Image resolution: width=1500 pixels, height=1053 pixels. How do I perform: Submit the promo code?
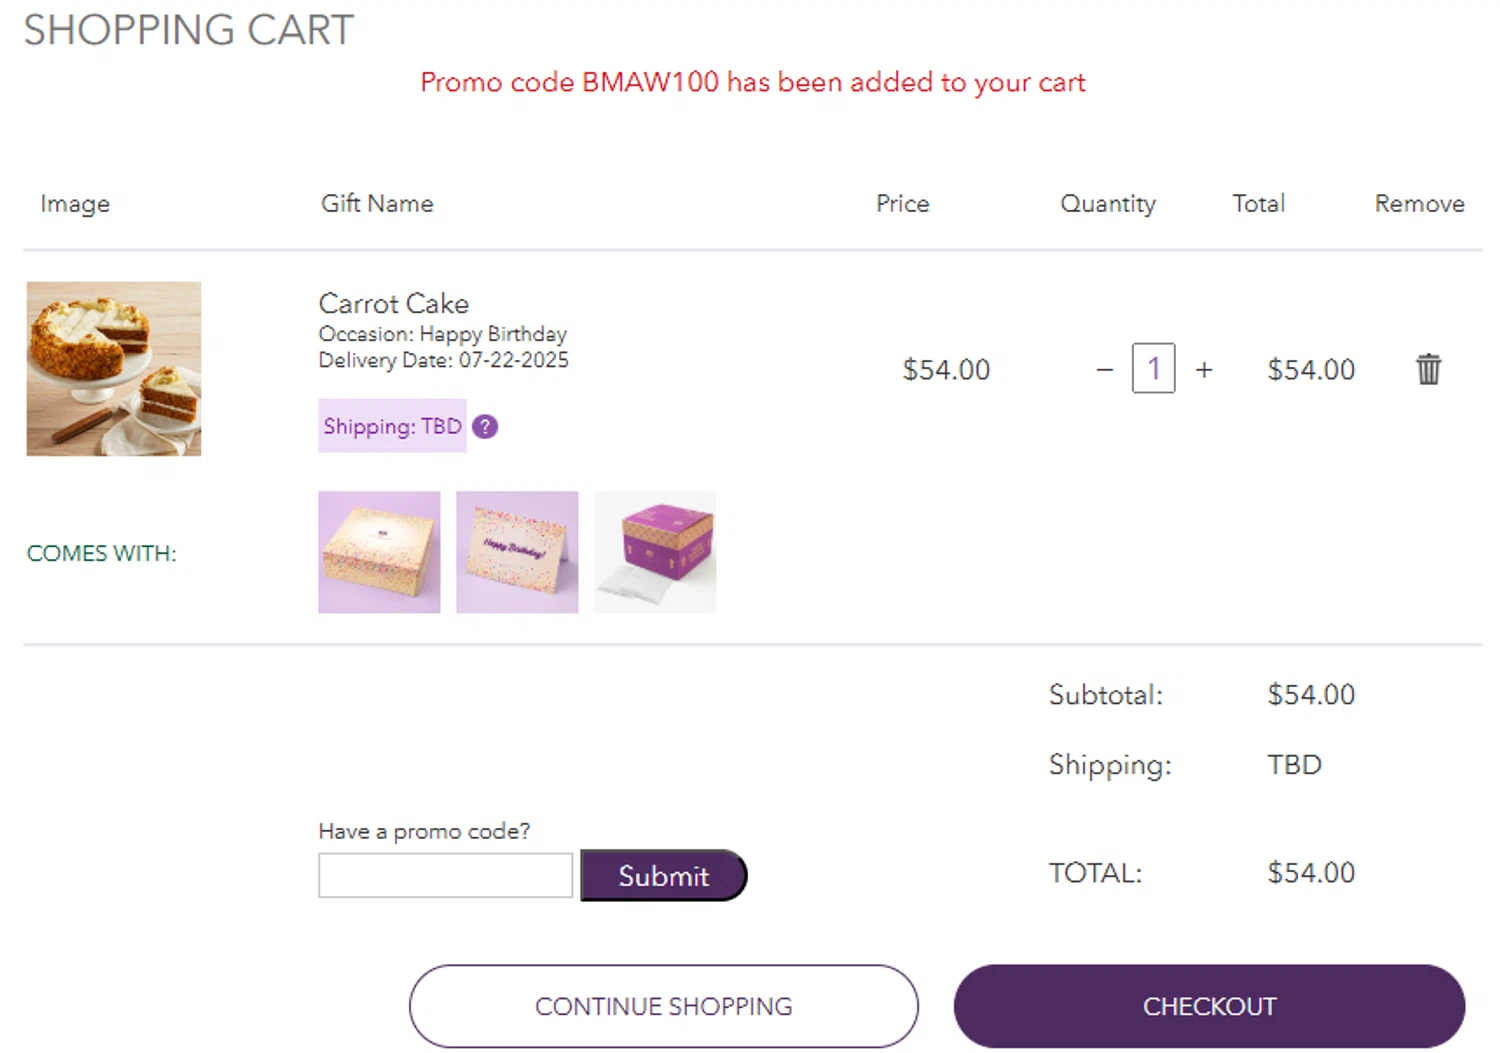663,876
